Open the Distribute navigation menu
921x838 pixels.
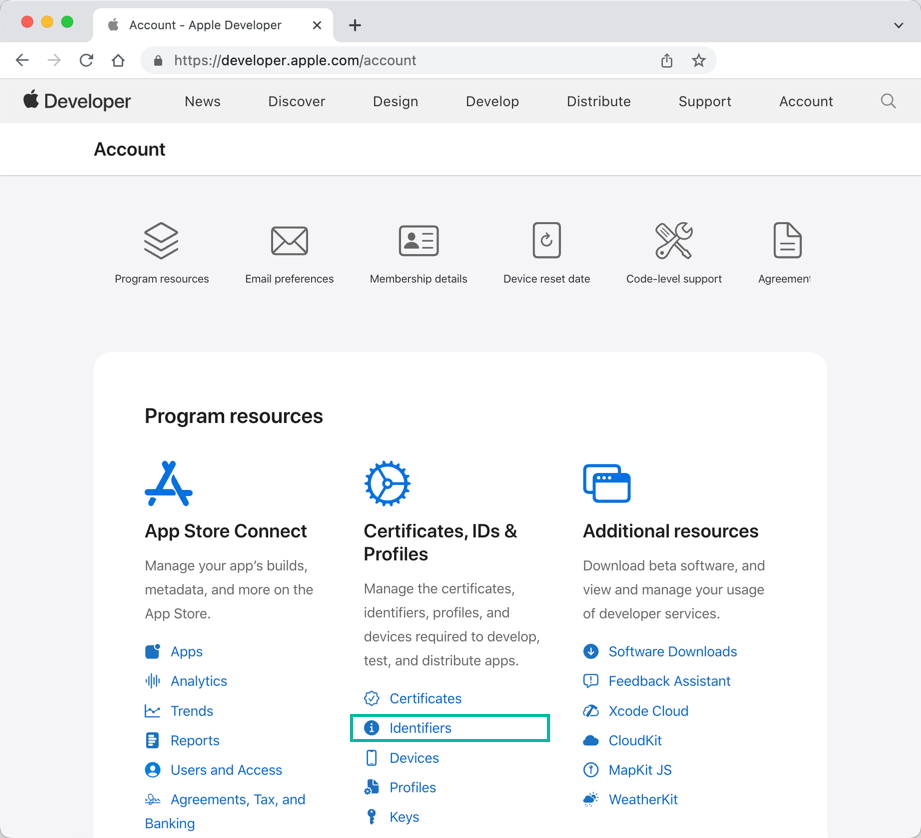pos(598,101)
